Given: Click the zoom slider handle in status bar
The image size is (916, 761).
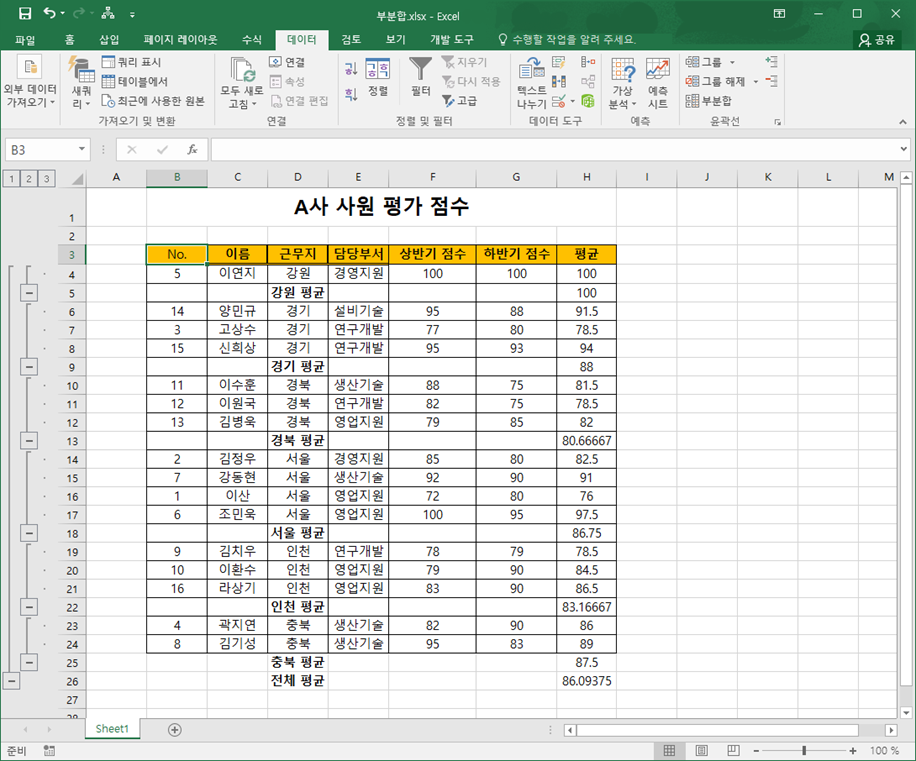Looking at the screenshot, I should point(804,750).
